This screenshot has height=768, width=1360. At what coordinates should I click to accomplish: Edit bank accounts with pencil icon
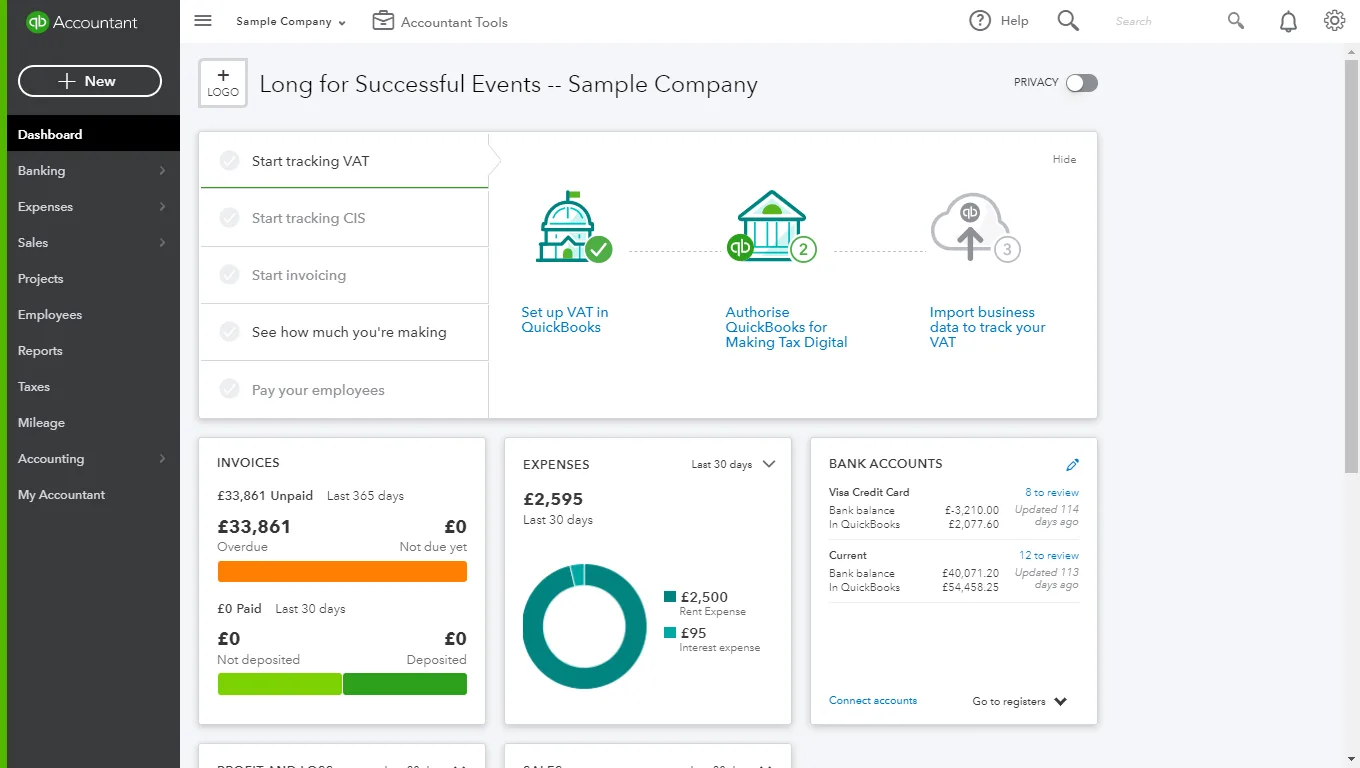(x=1073, y=464)
